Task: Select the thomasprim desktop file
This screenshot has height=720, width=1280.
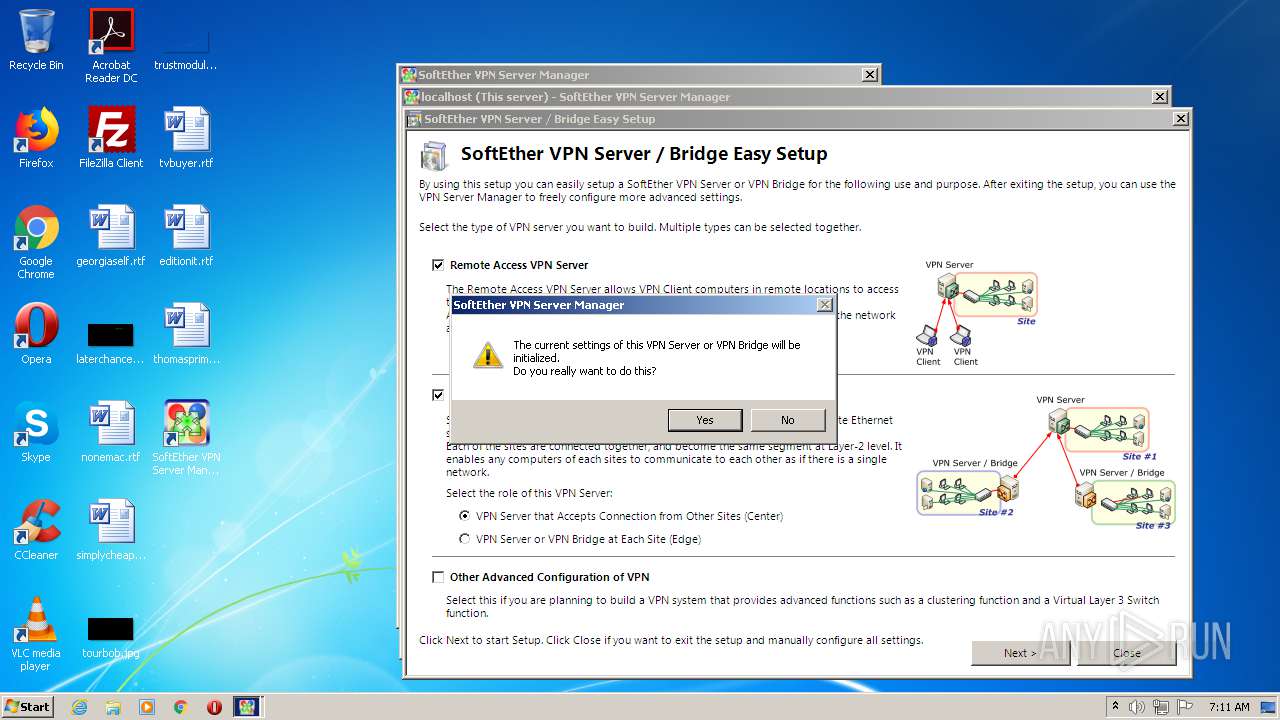Action: [186, 334]
